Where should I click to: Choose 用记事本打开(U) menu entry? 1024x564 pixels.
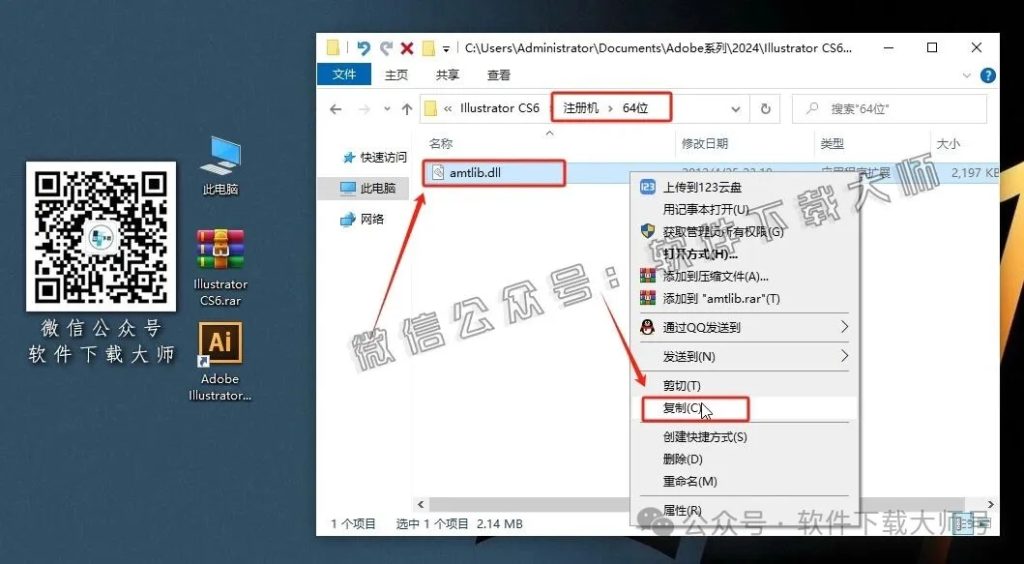pos(706,210)
